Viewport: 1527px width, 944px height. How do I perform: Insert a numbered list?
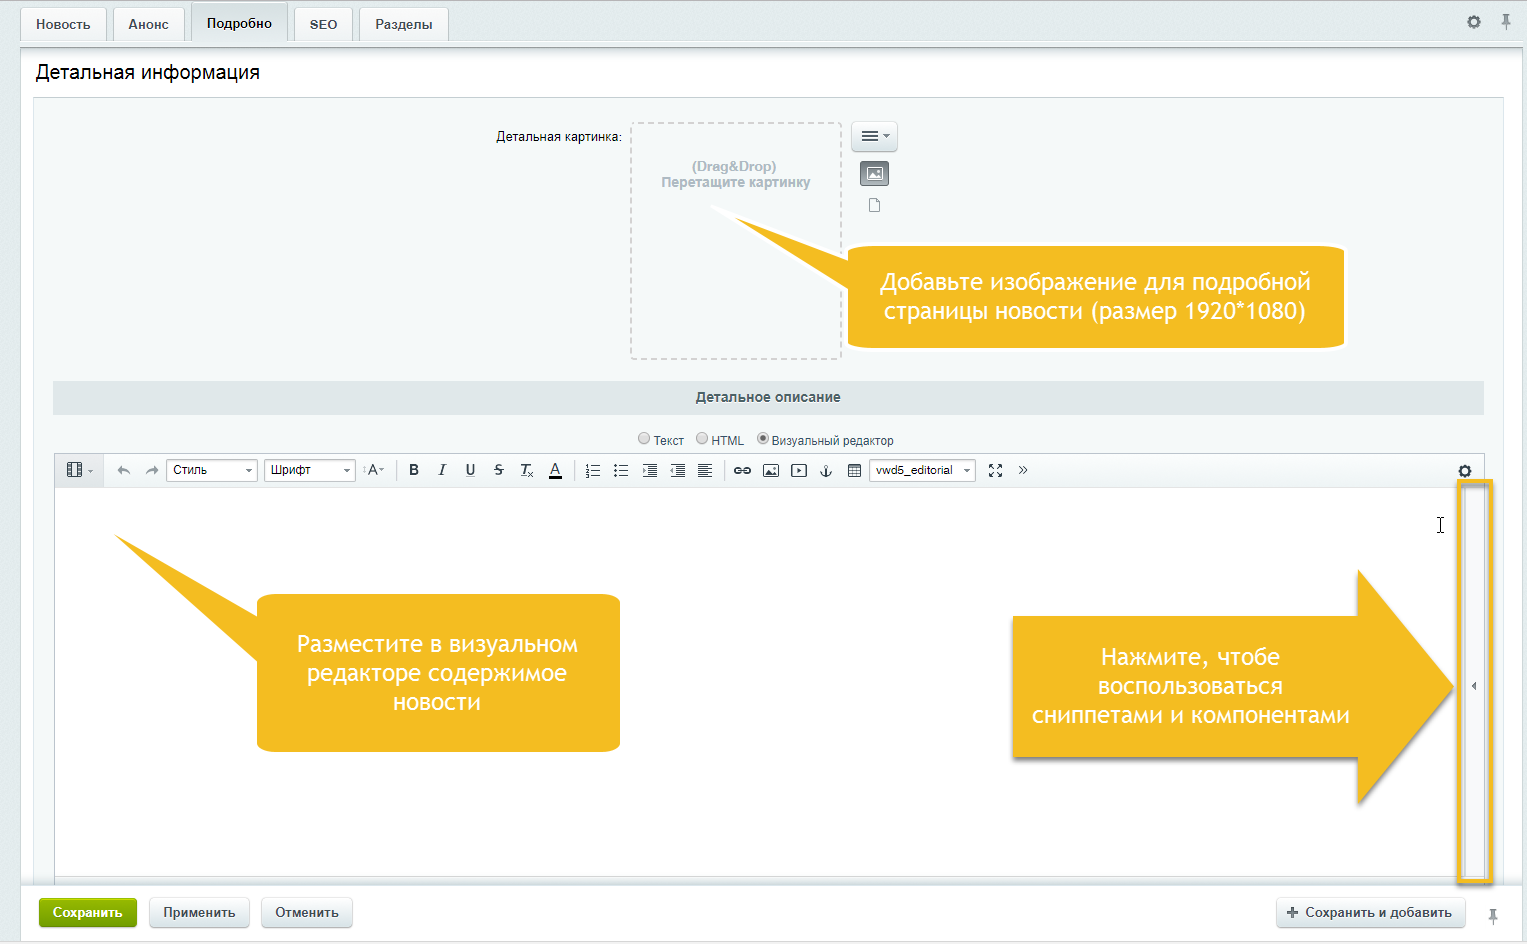point(593,470)
